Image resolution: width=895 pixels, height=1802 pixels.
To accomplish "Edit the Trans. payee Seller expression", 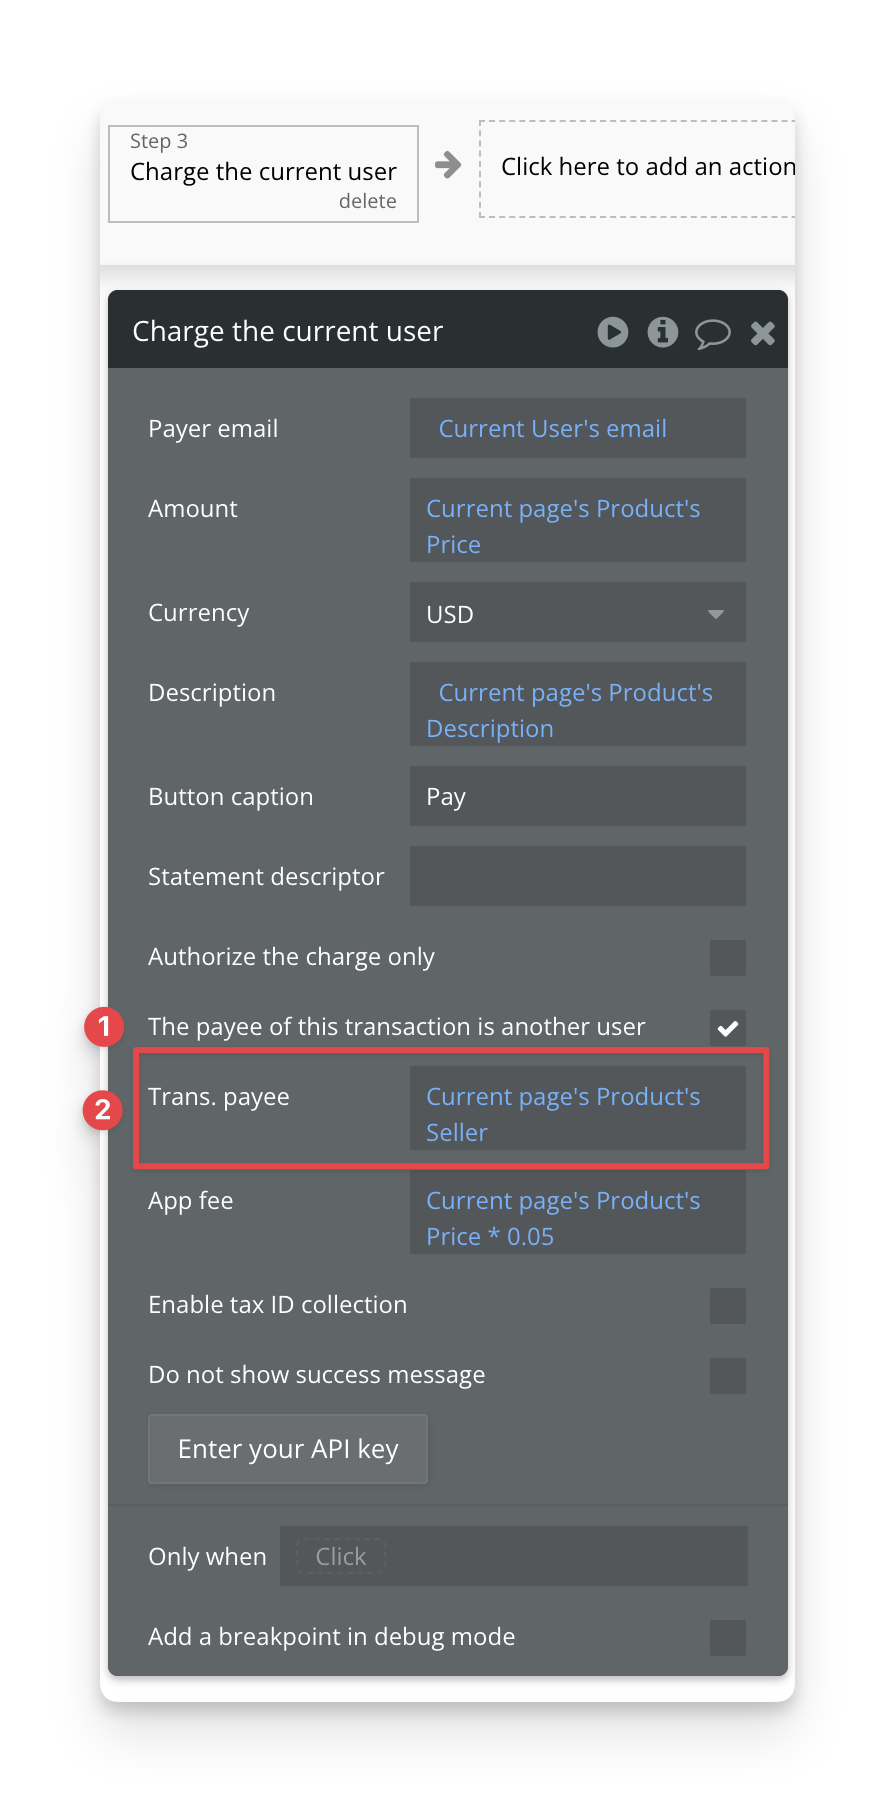I will pos(578,1108).
